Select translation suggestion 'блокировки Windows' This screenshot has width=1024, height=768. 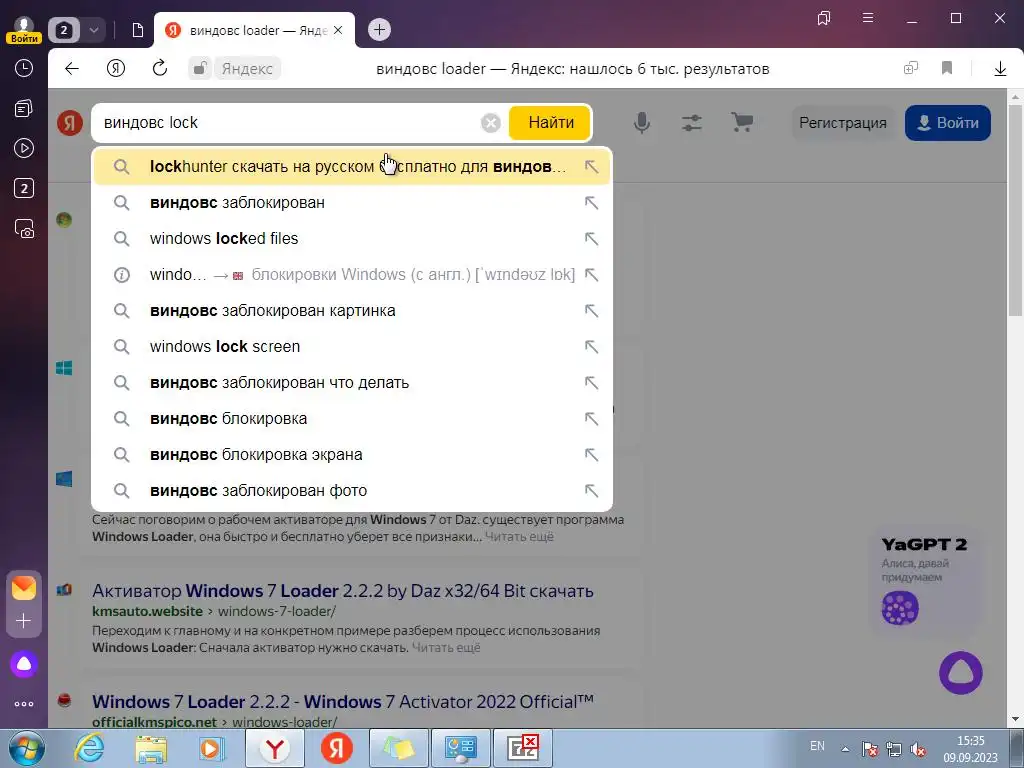tap(352, 274)
